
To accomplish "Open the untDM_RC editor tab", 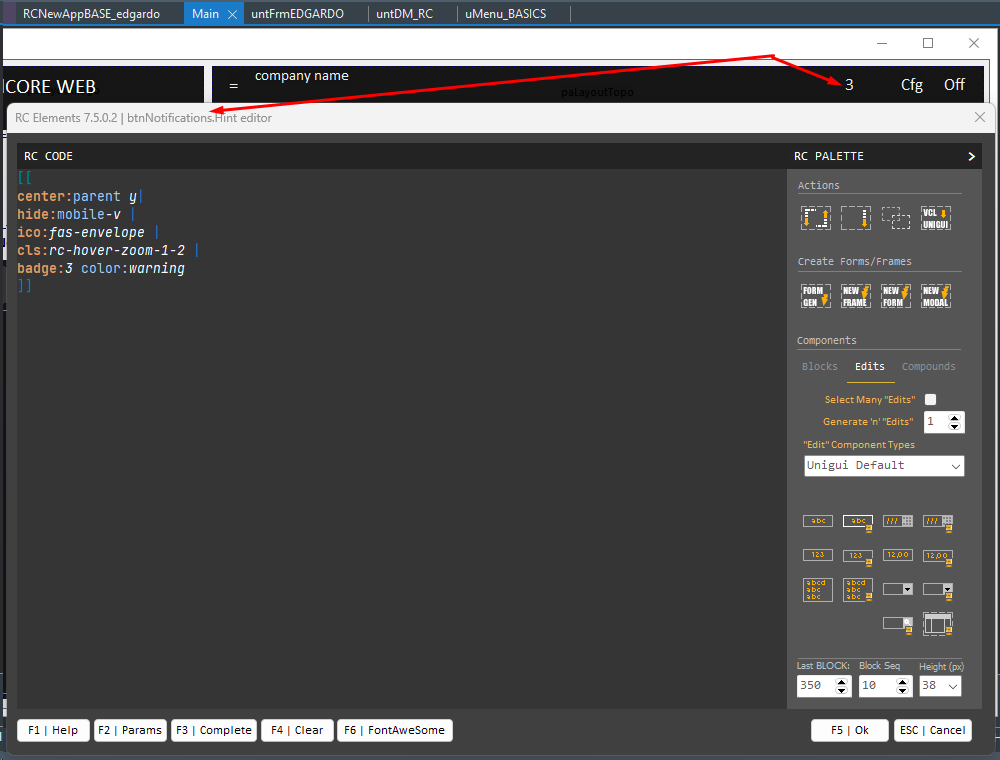I will [x=404, y=14].
